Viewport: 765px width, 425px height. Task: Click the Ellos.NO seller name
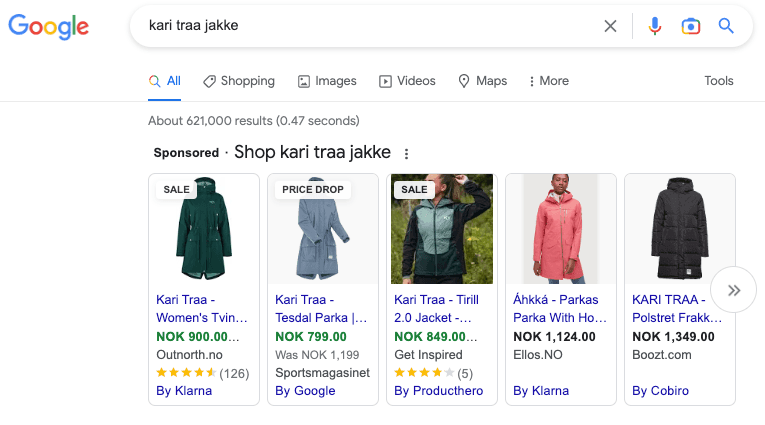(x=538, y=355)
